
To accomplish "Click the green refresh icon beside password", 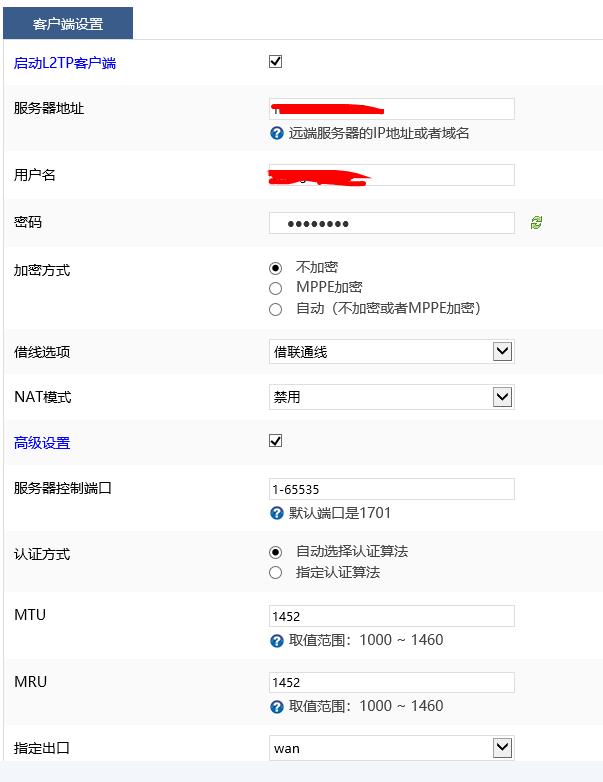I will pos(536,222).
